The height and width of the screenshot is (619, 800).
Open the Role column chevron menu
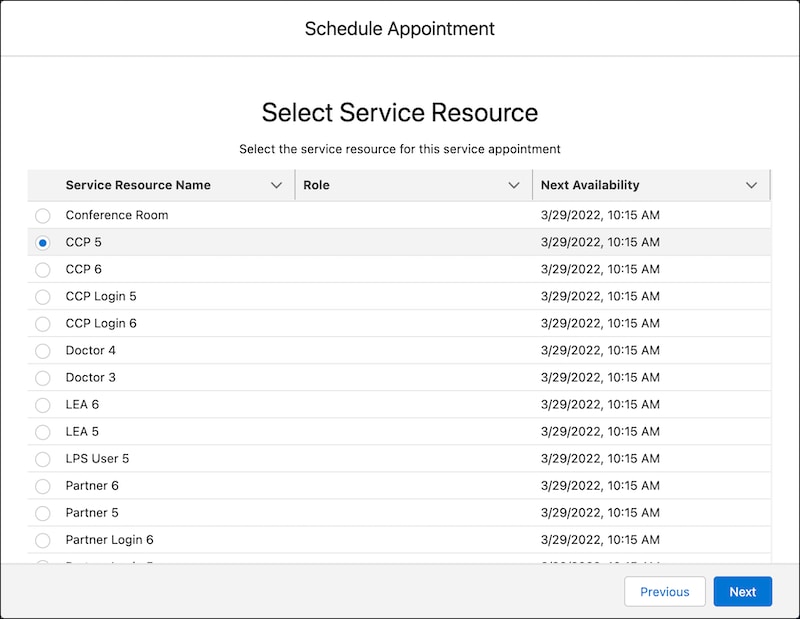(x=514, y=185)
